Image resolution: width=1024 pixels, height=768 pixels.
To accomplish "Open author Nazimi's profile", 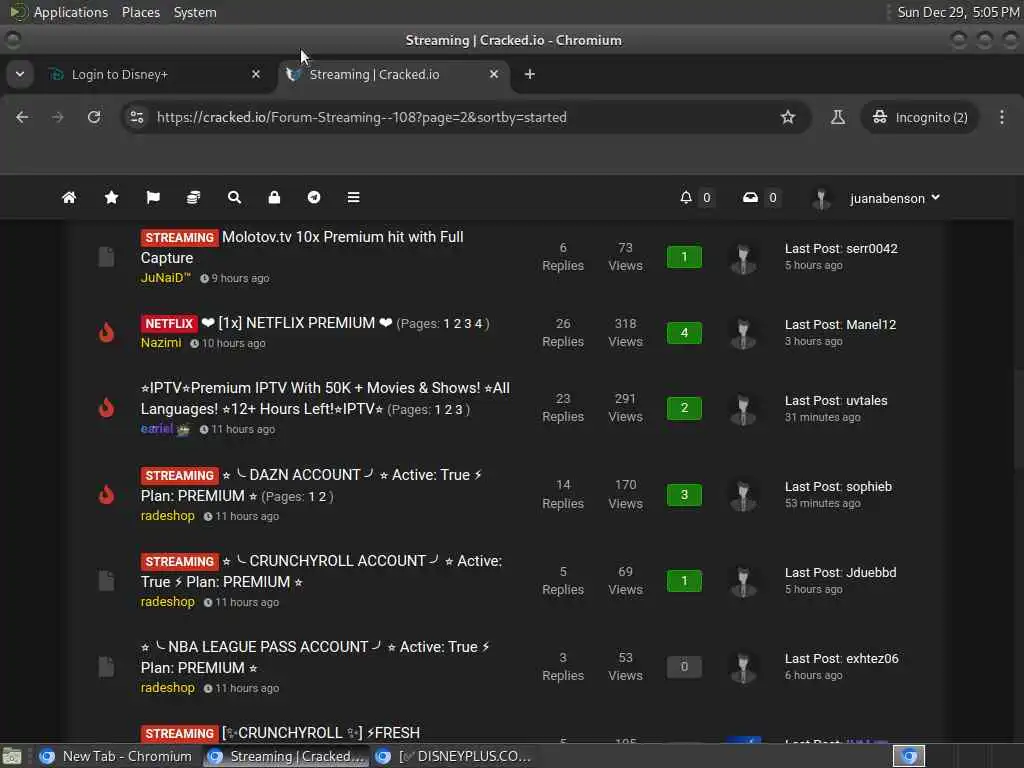I will point(161,343).
